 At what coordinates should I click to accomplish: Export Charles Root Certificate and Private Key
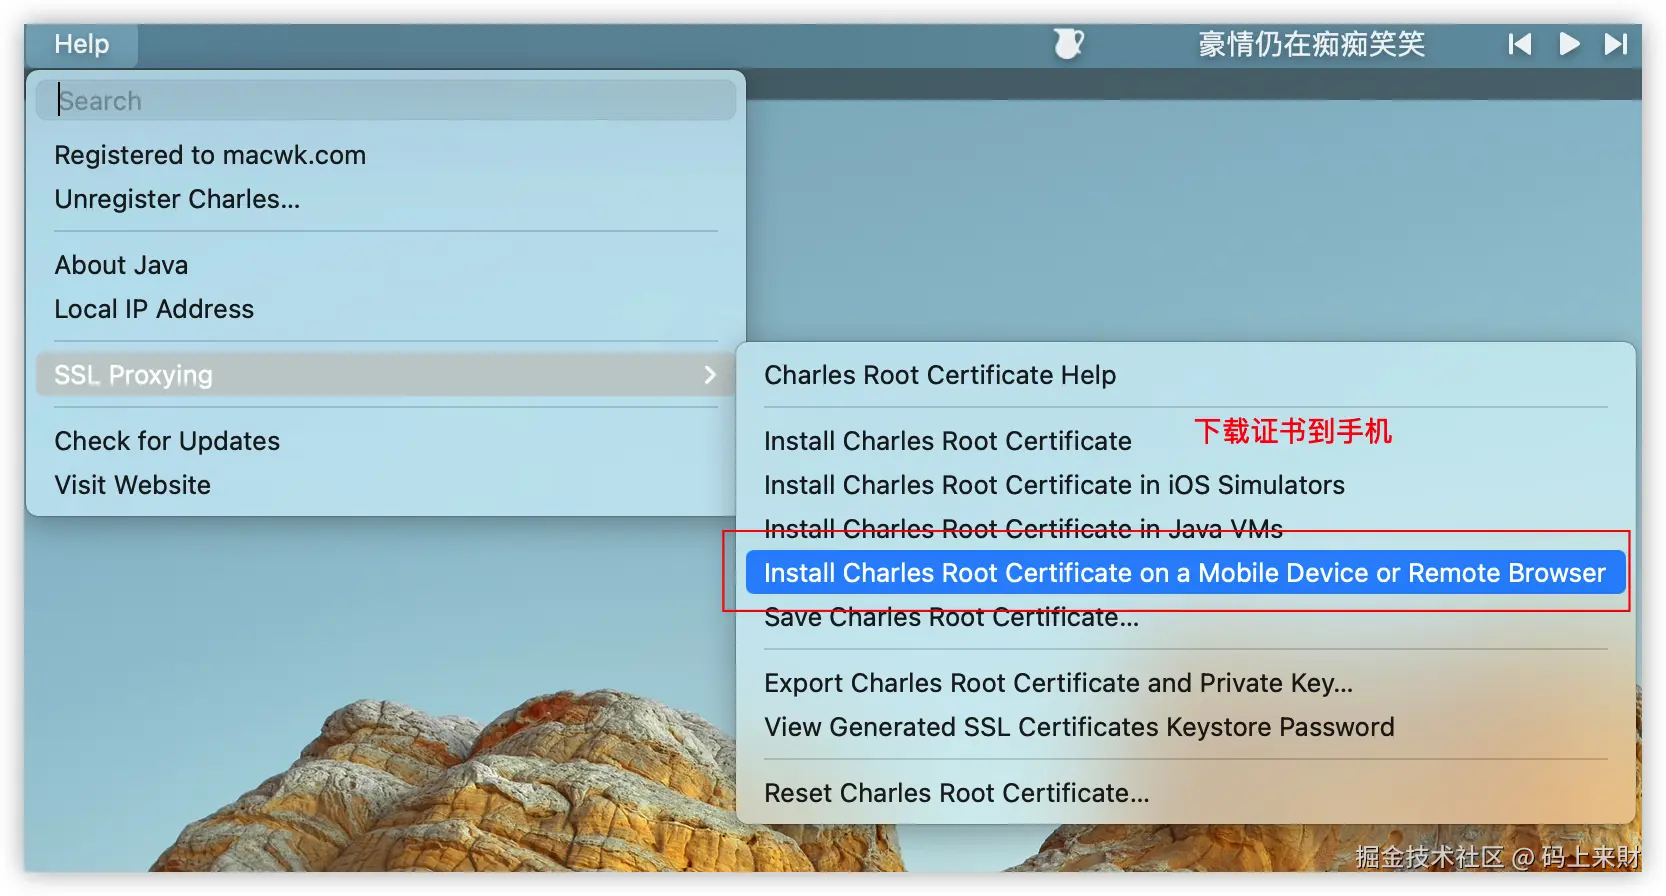point(1058,683)
